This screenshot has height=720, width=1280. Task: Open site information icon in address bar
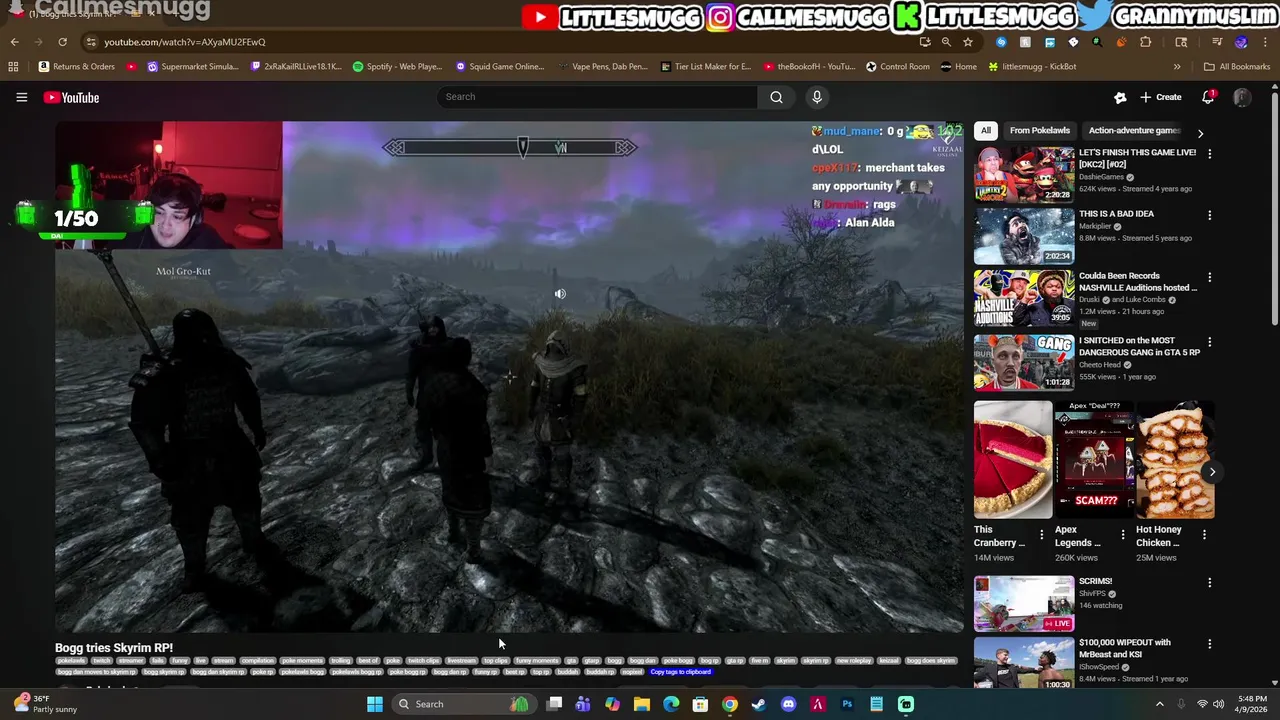pos(91,42)
